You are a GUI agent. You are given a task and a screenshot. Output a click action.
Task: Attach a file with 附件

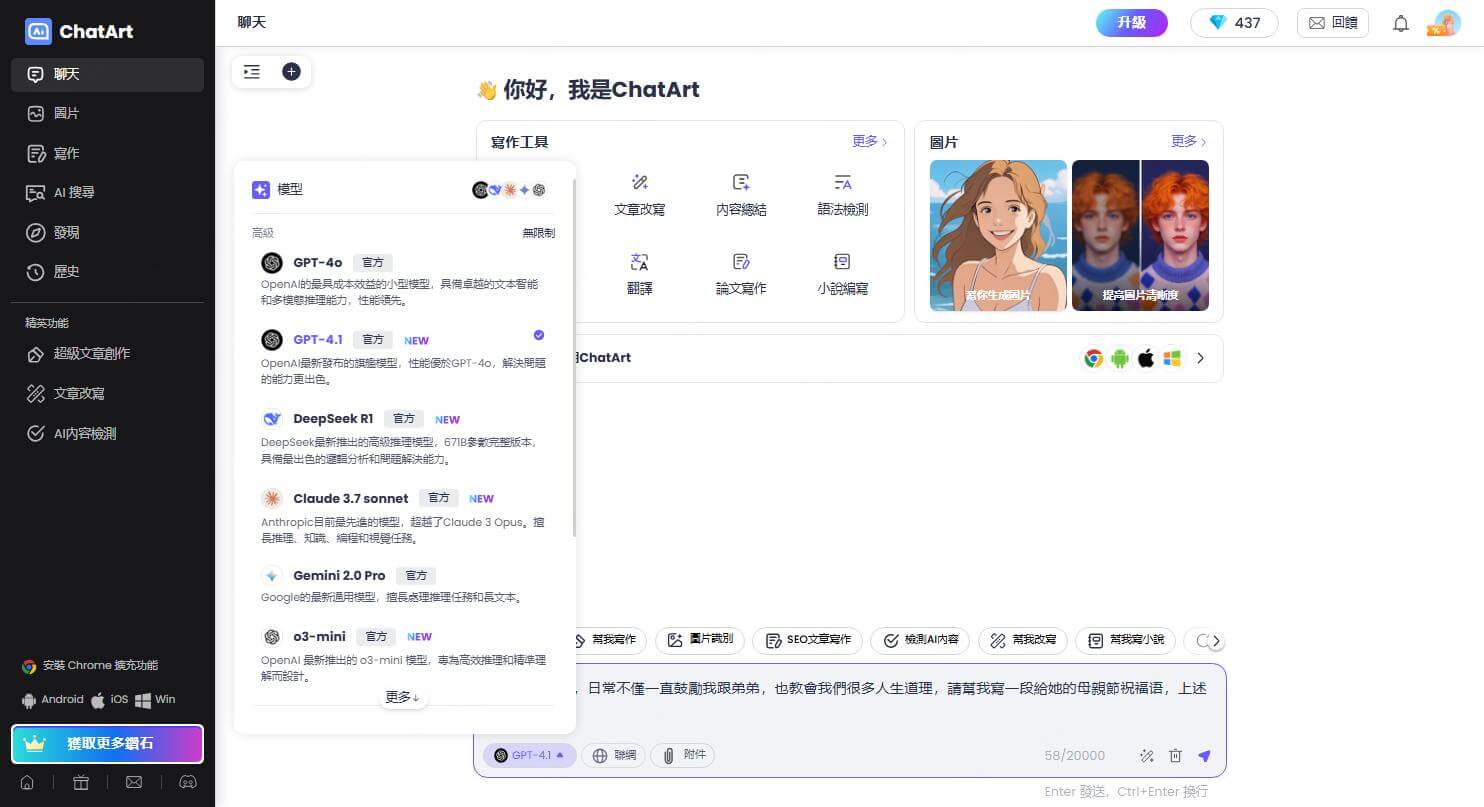tap(683, 755)
